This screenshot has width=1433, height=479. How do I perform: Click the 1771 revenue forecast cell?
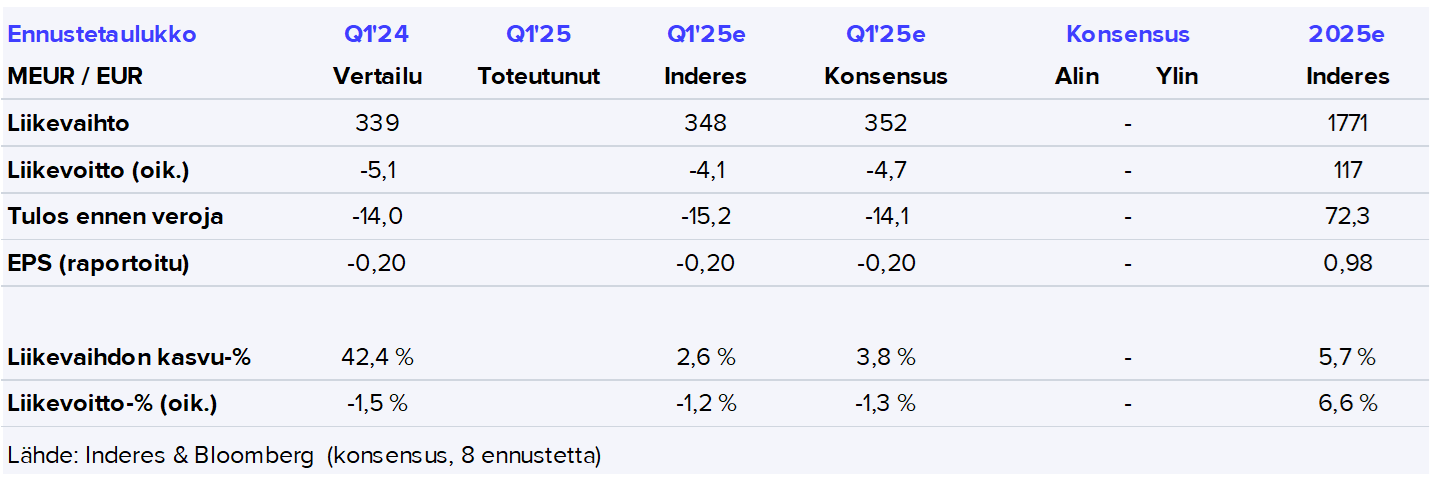pyautogui.click(x=1348, y=124)
